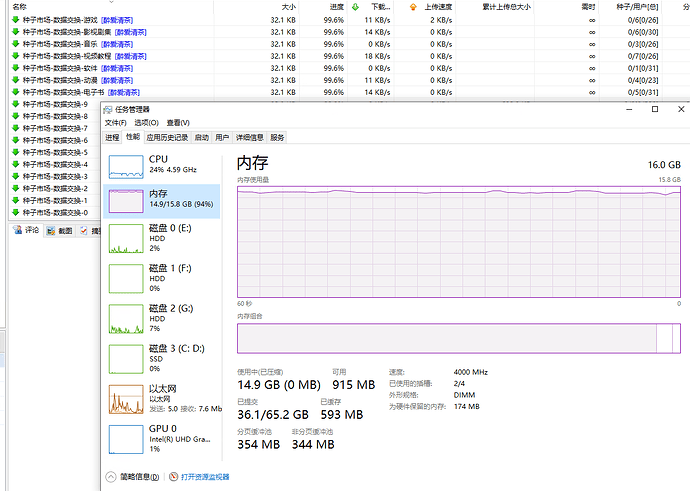The height and width of the screenshot is (491, 690).
Task: Click the 内存使用量 usage graph
Action: [x=459, y=242]
